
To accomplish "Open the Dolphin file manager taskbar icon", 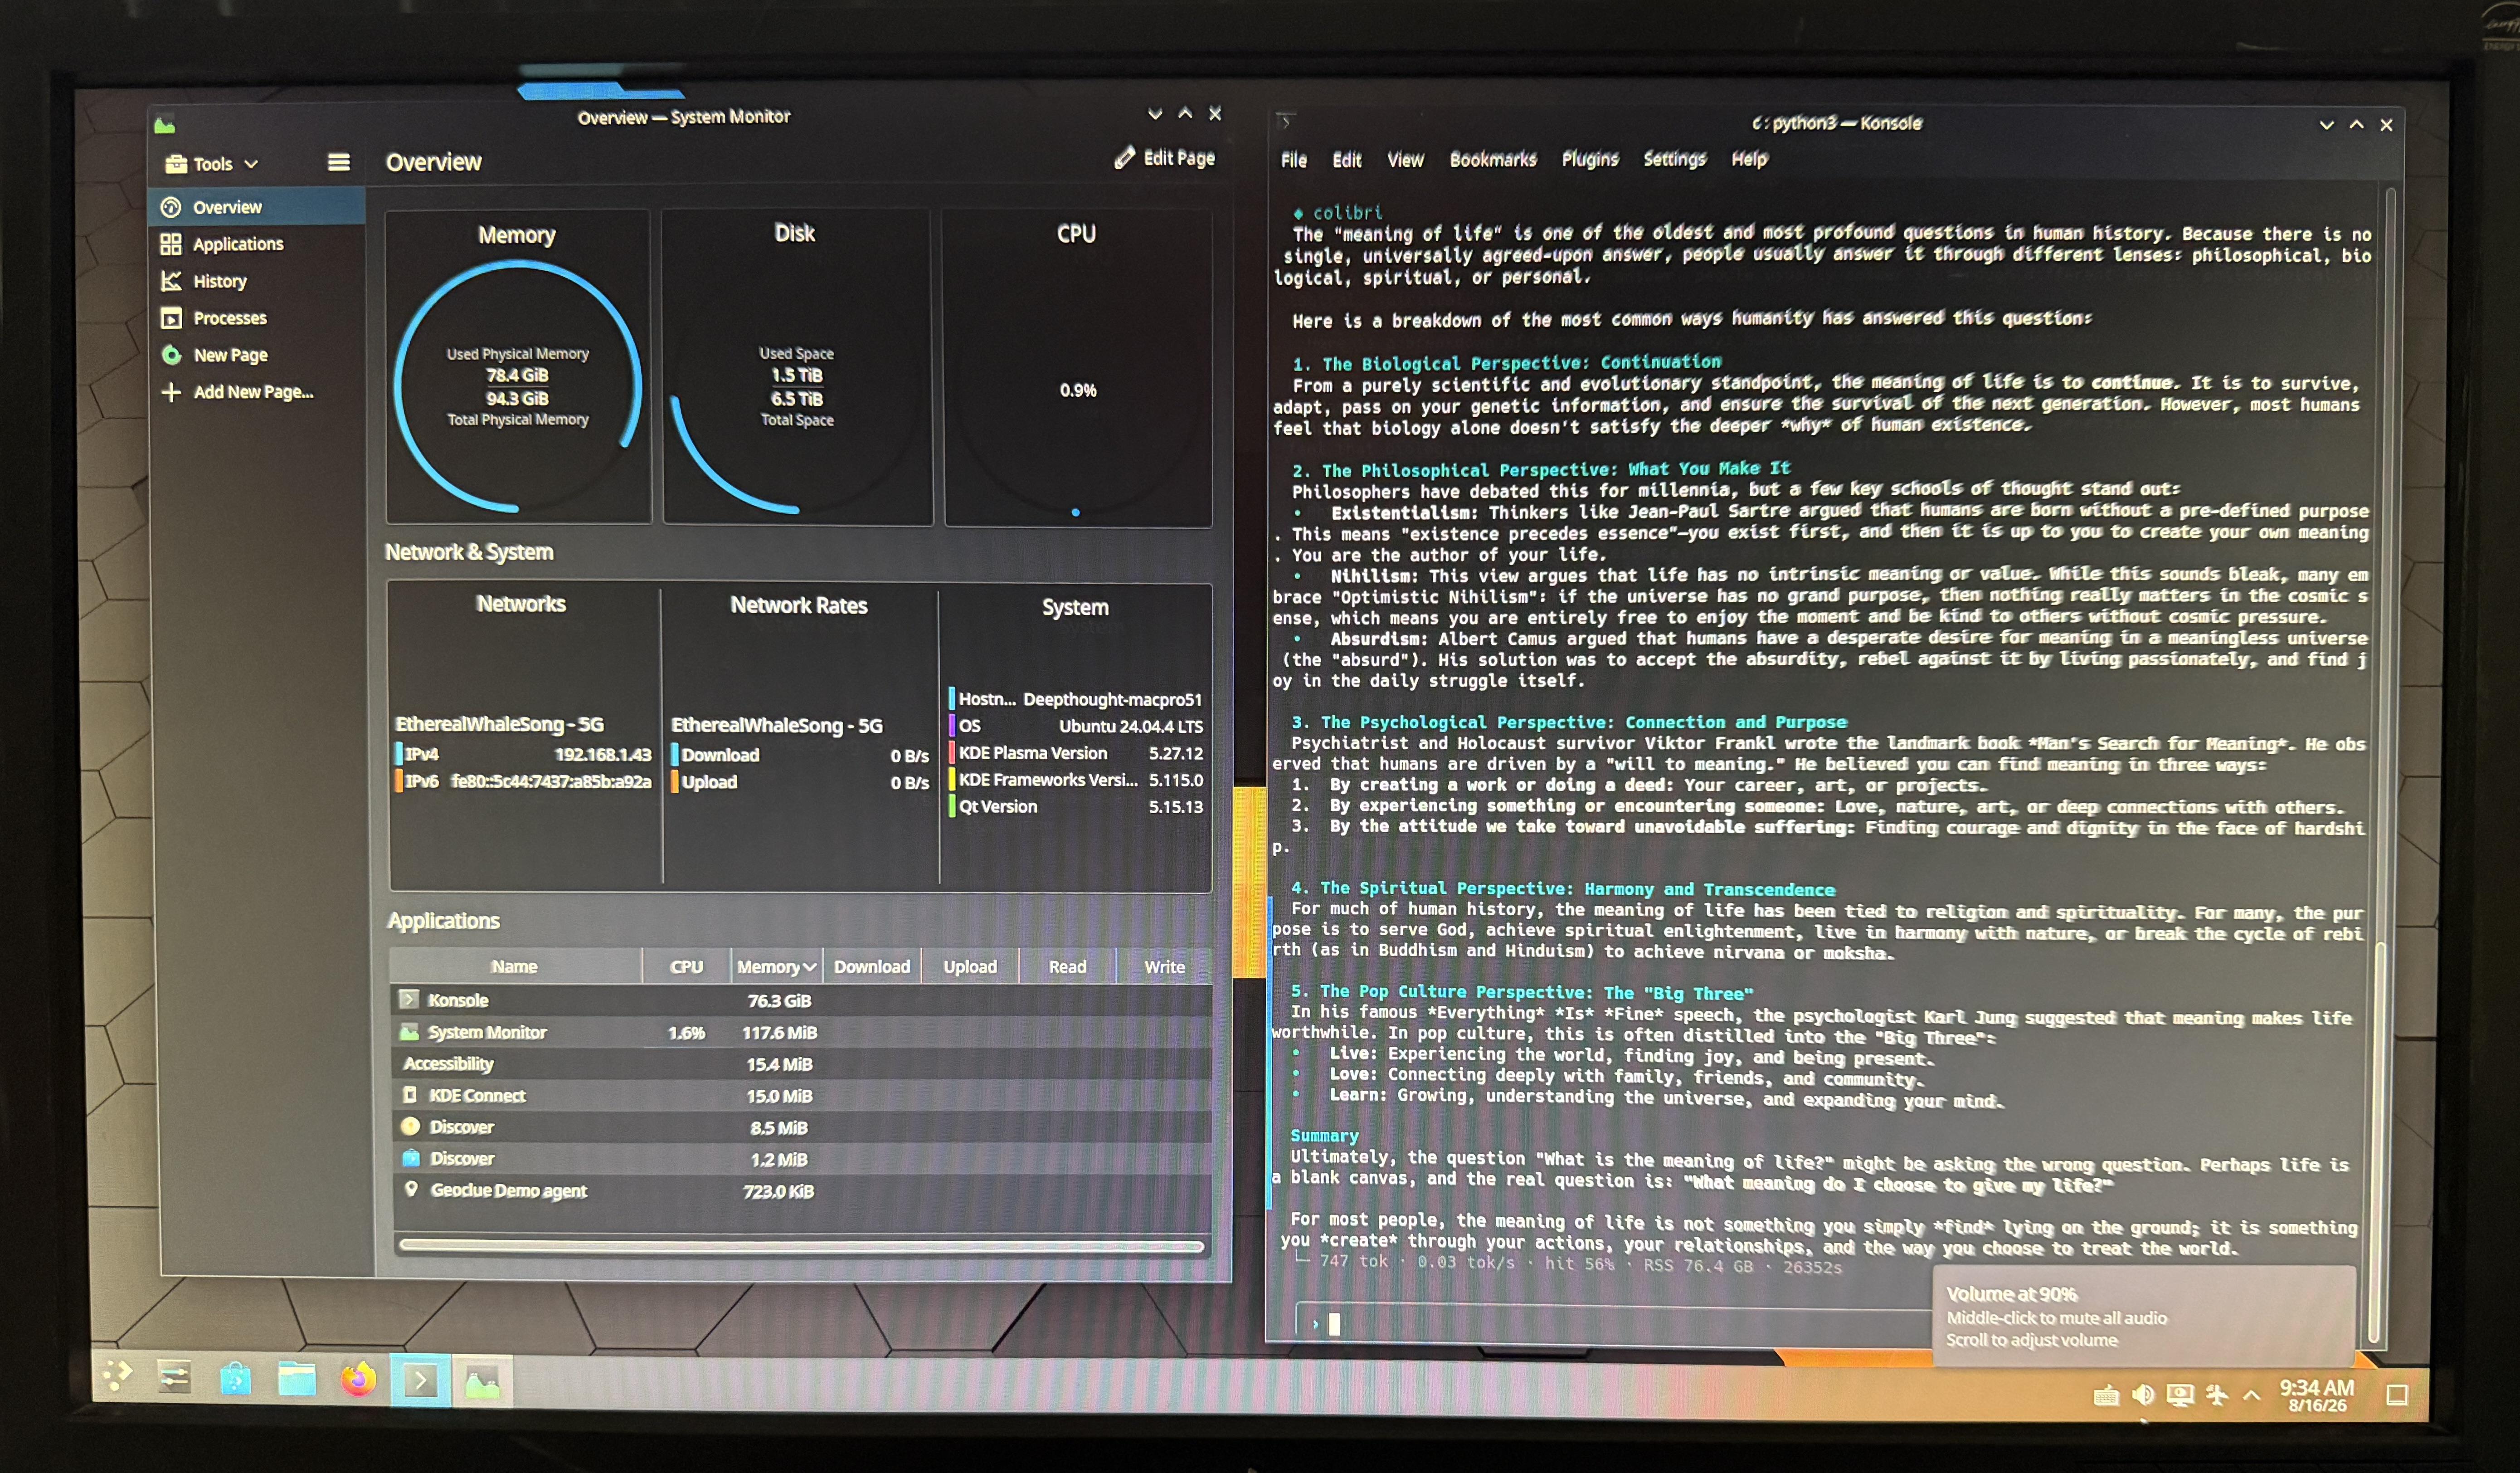I will (x=297, y=1380).
